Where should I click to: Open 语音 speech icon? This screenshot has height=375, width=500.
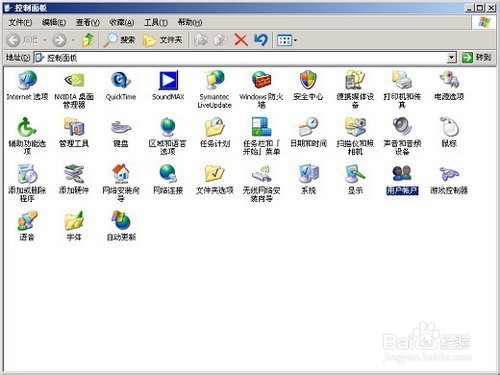tap(27, 226)
